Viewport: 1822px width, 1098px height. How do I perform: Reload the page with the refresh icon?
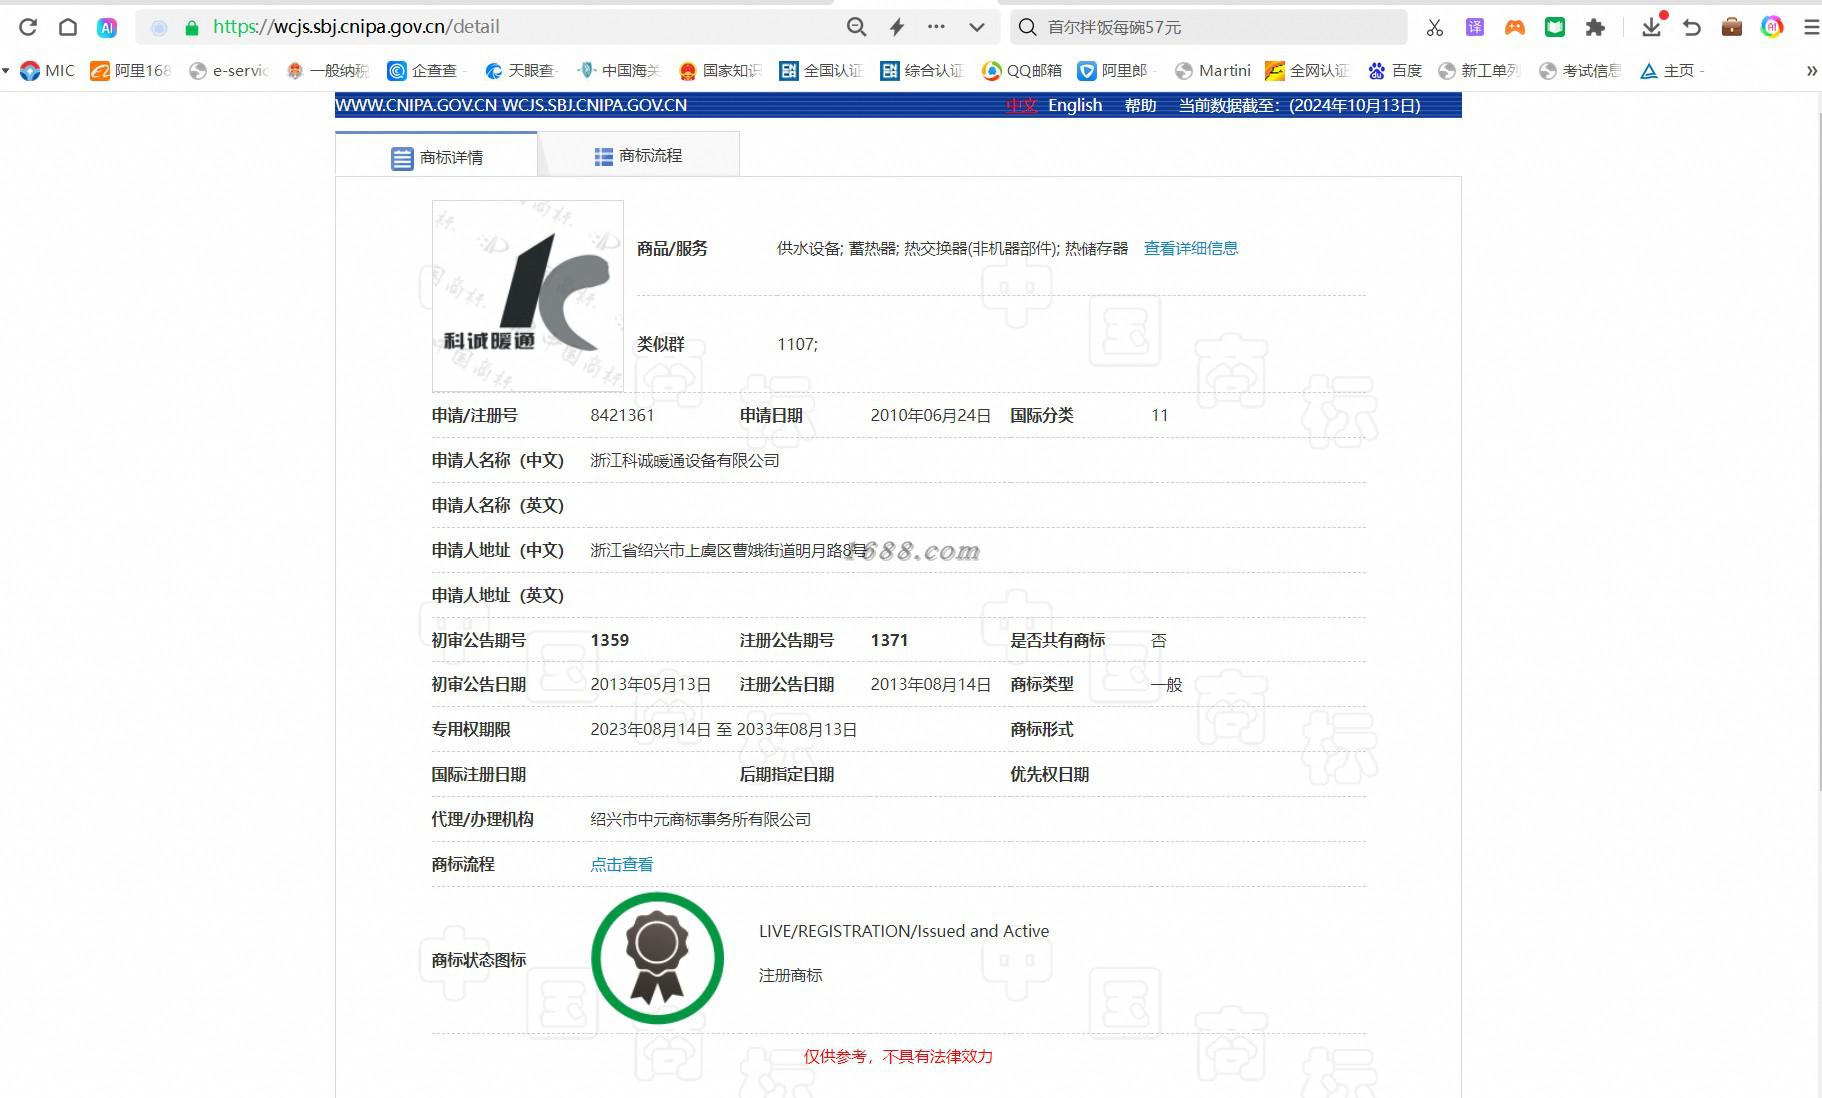click(x=28, y=27)
